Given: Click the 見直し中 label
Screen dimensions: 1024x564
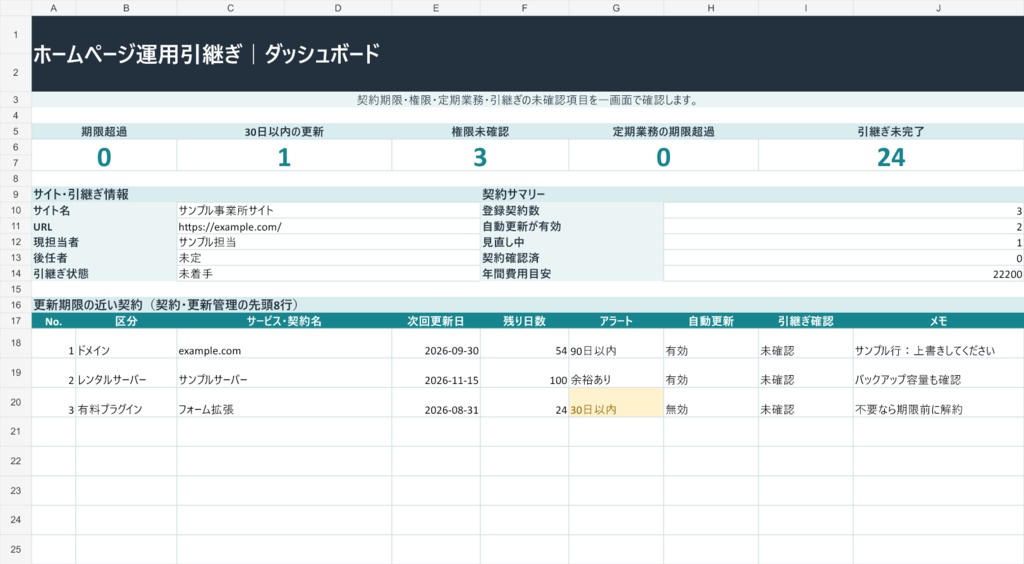Looking at the screenshot, I should coord(503,242).
